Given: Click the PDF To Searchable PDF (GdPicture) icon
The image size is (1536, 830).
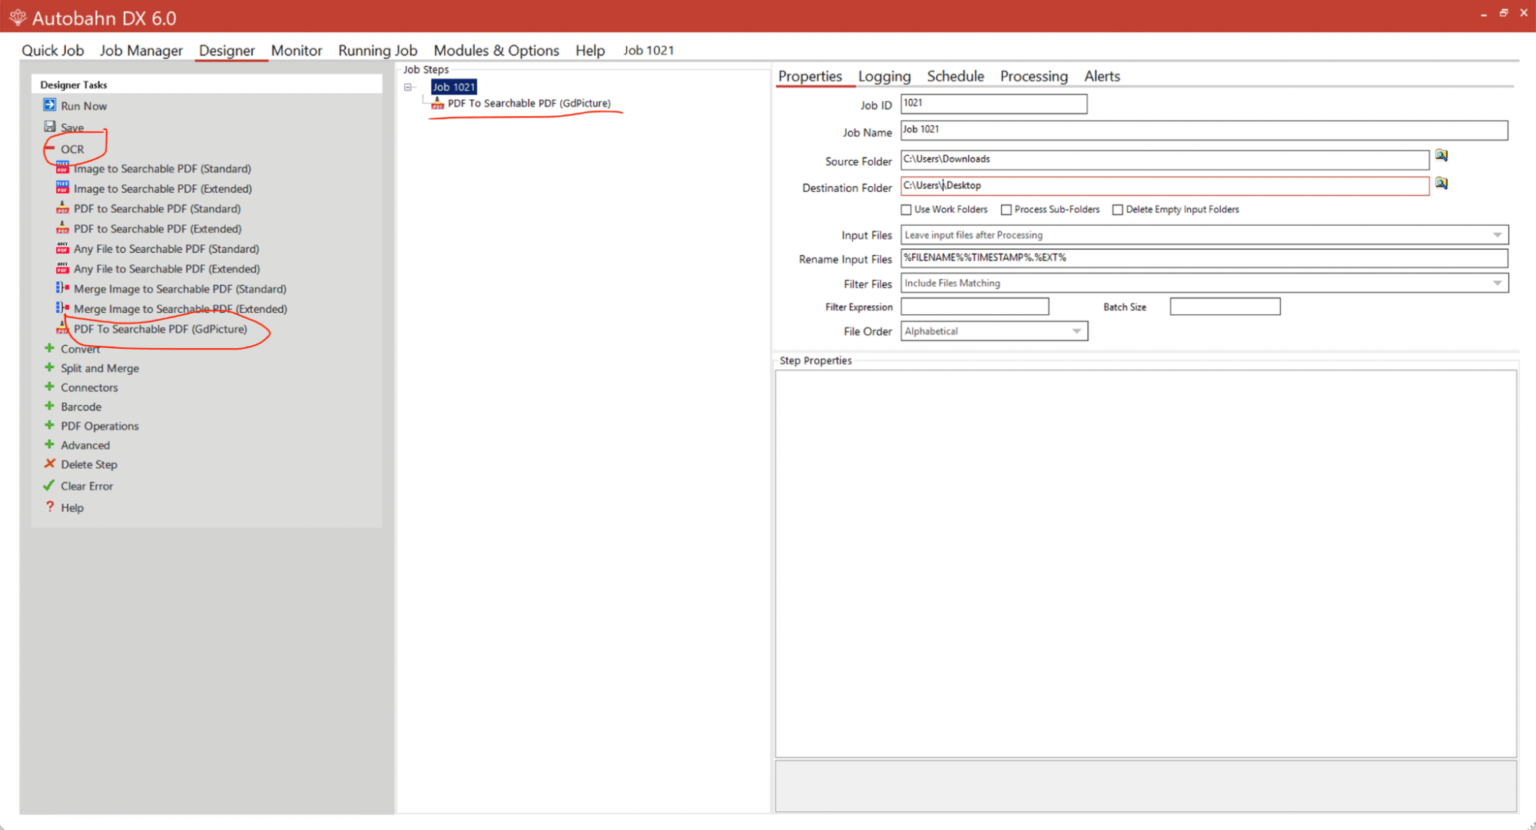Looking at the screenshot, I should (62, 328).
